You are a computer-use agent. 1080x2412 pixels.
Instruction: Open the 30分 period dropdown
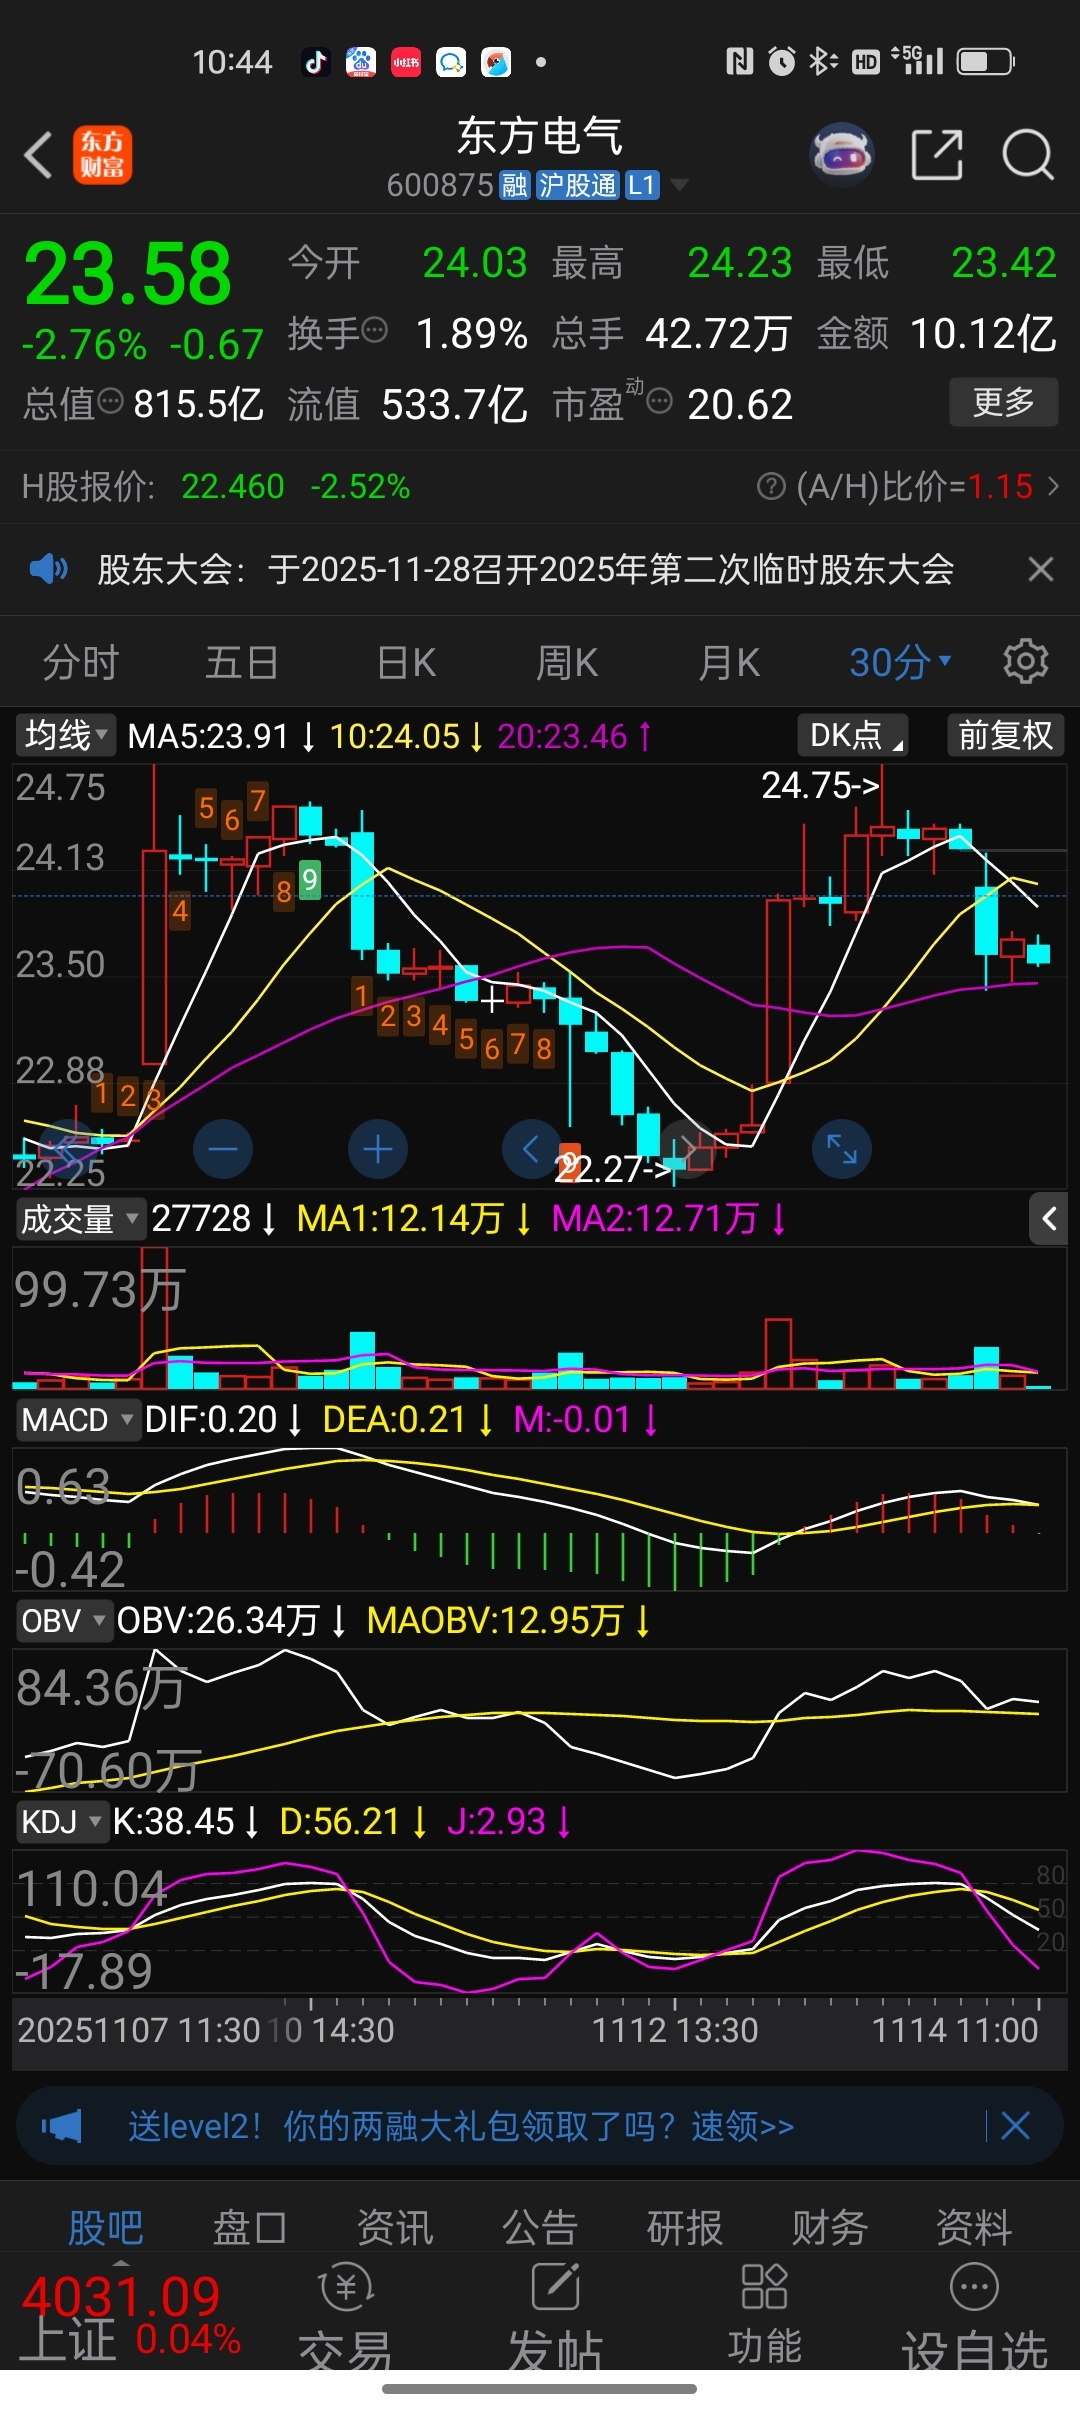click(x=900, y=662)
